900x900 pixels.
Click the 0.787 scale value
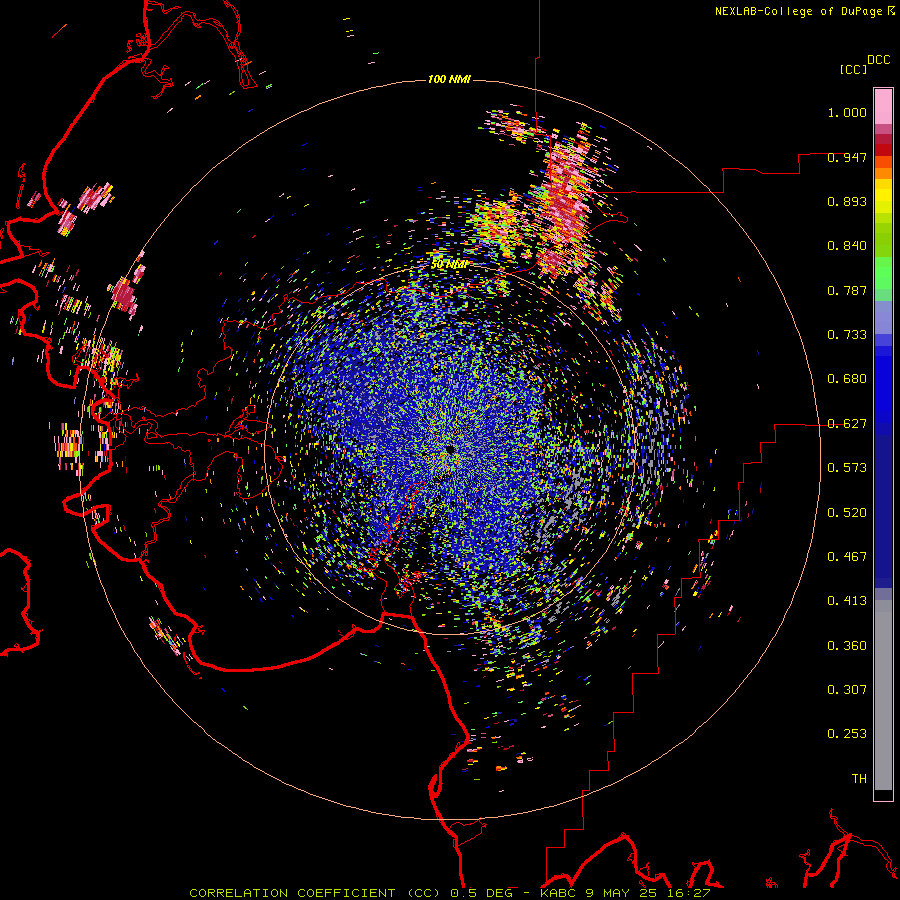click(x=847, y=290)
